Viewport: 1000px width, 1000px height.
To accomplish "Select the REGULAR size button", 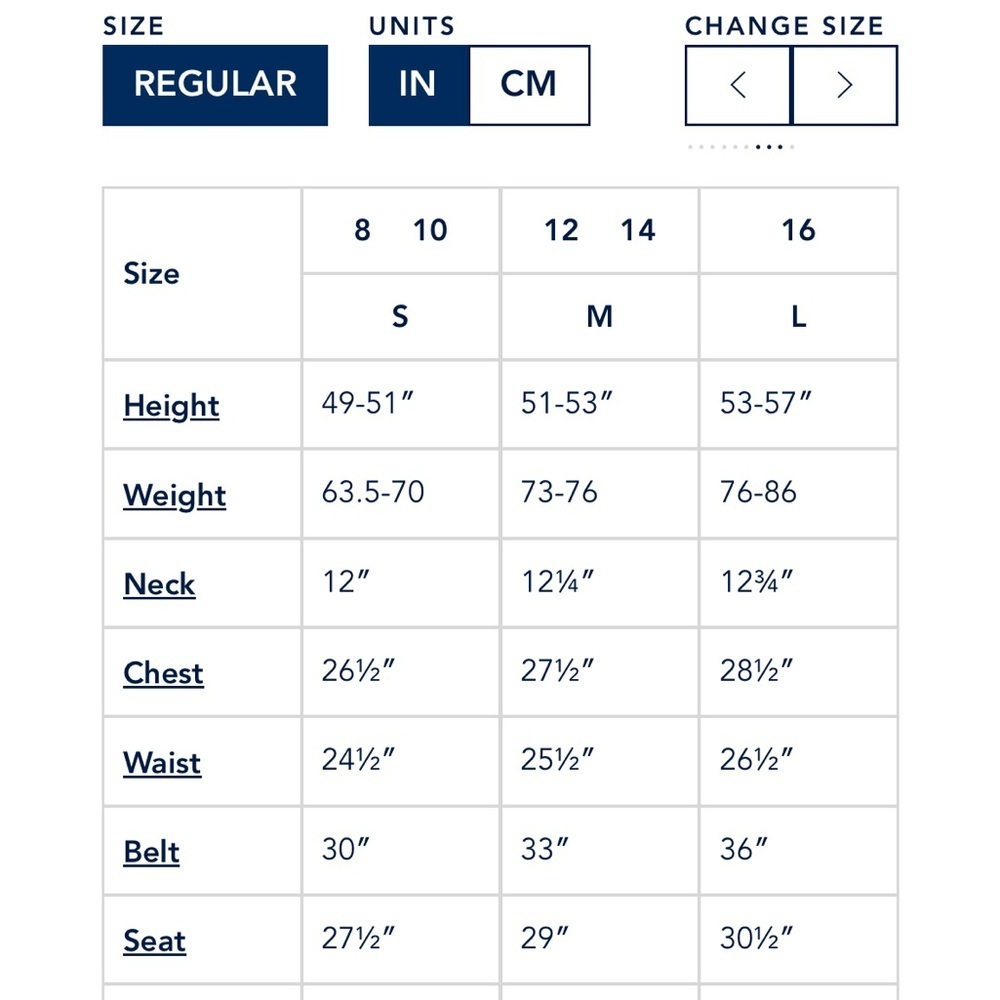I will point(215,85).
